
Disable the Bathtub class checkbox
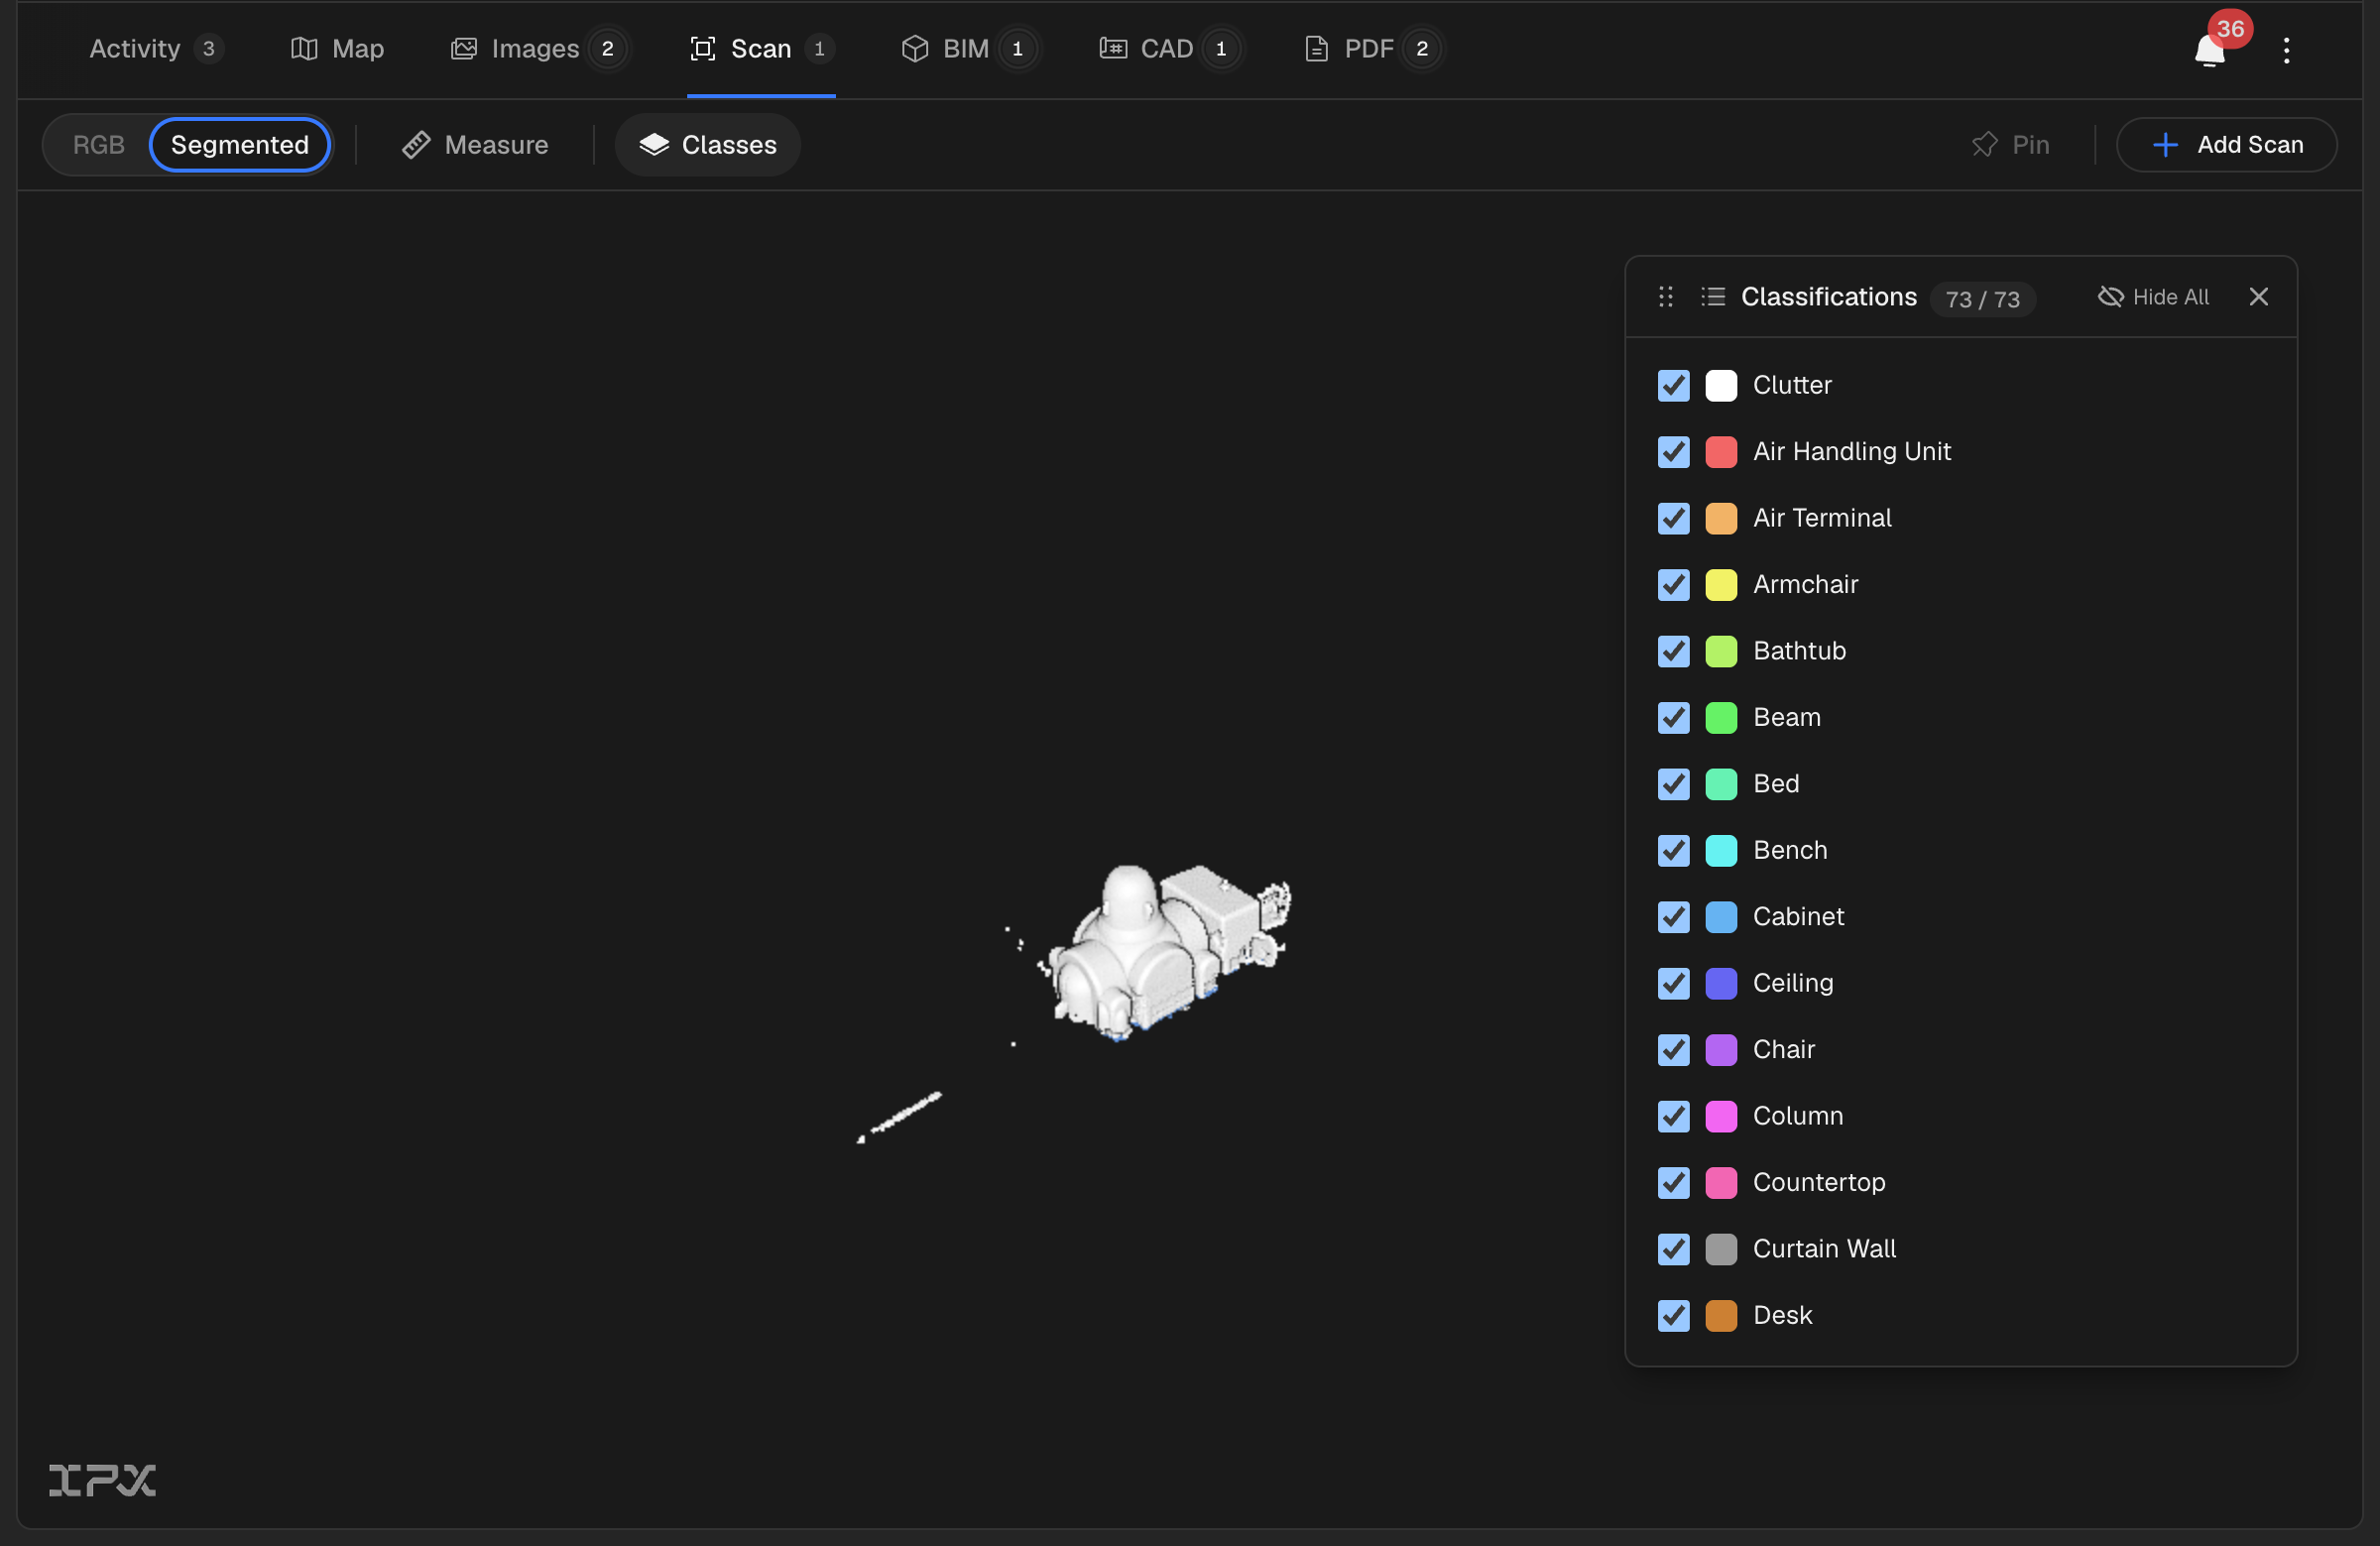click(1673, 651)
